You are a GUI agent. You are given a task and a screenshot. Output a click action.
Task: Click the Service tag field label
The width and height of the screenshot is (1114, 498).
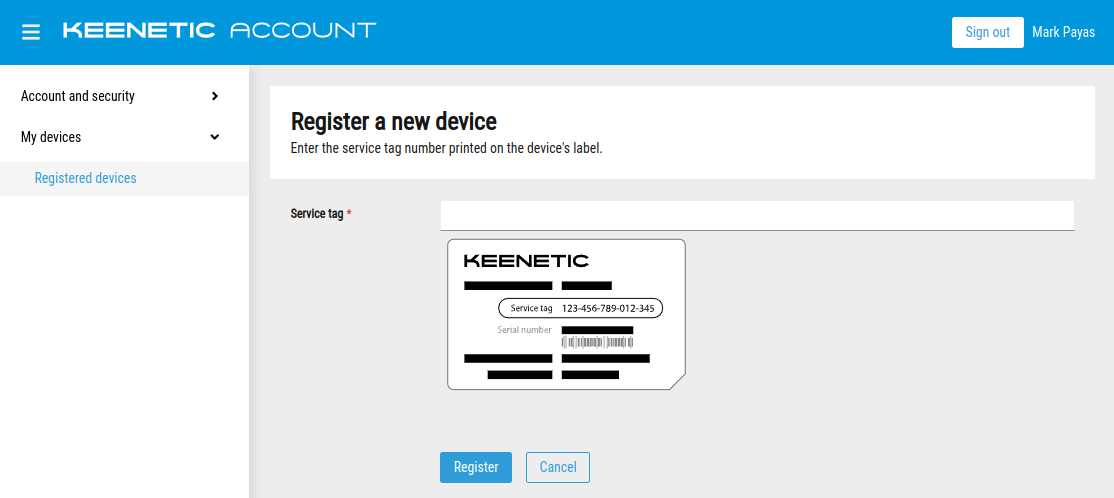pyautogui.click(x=317, y=213)
